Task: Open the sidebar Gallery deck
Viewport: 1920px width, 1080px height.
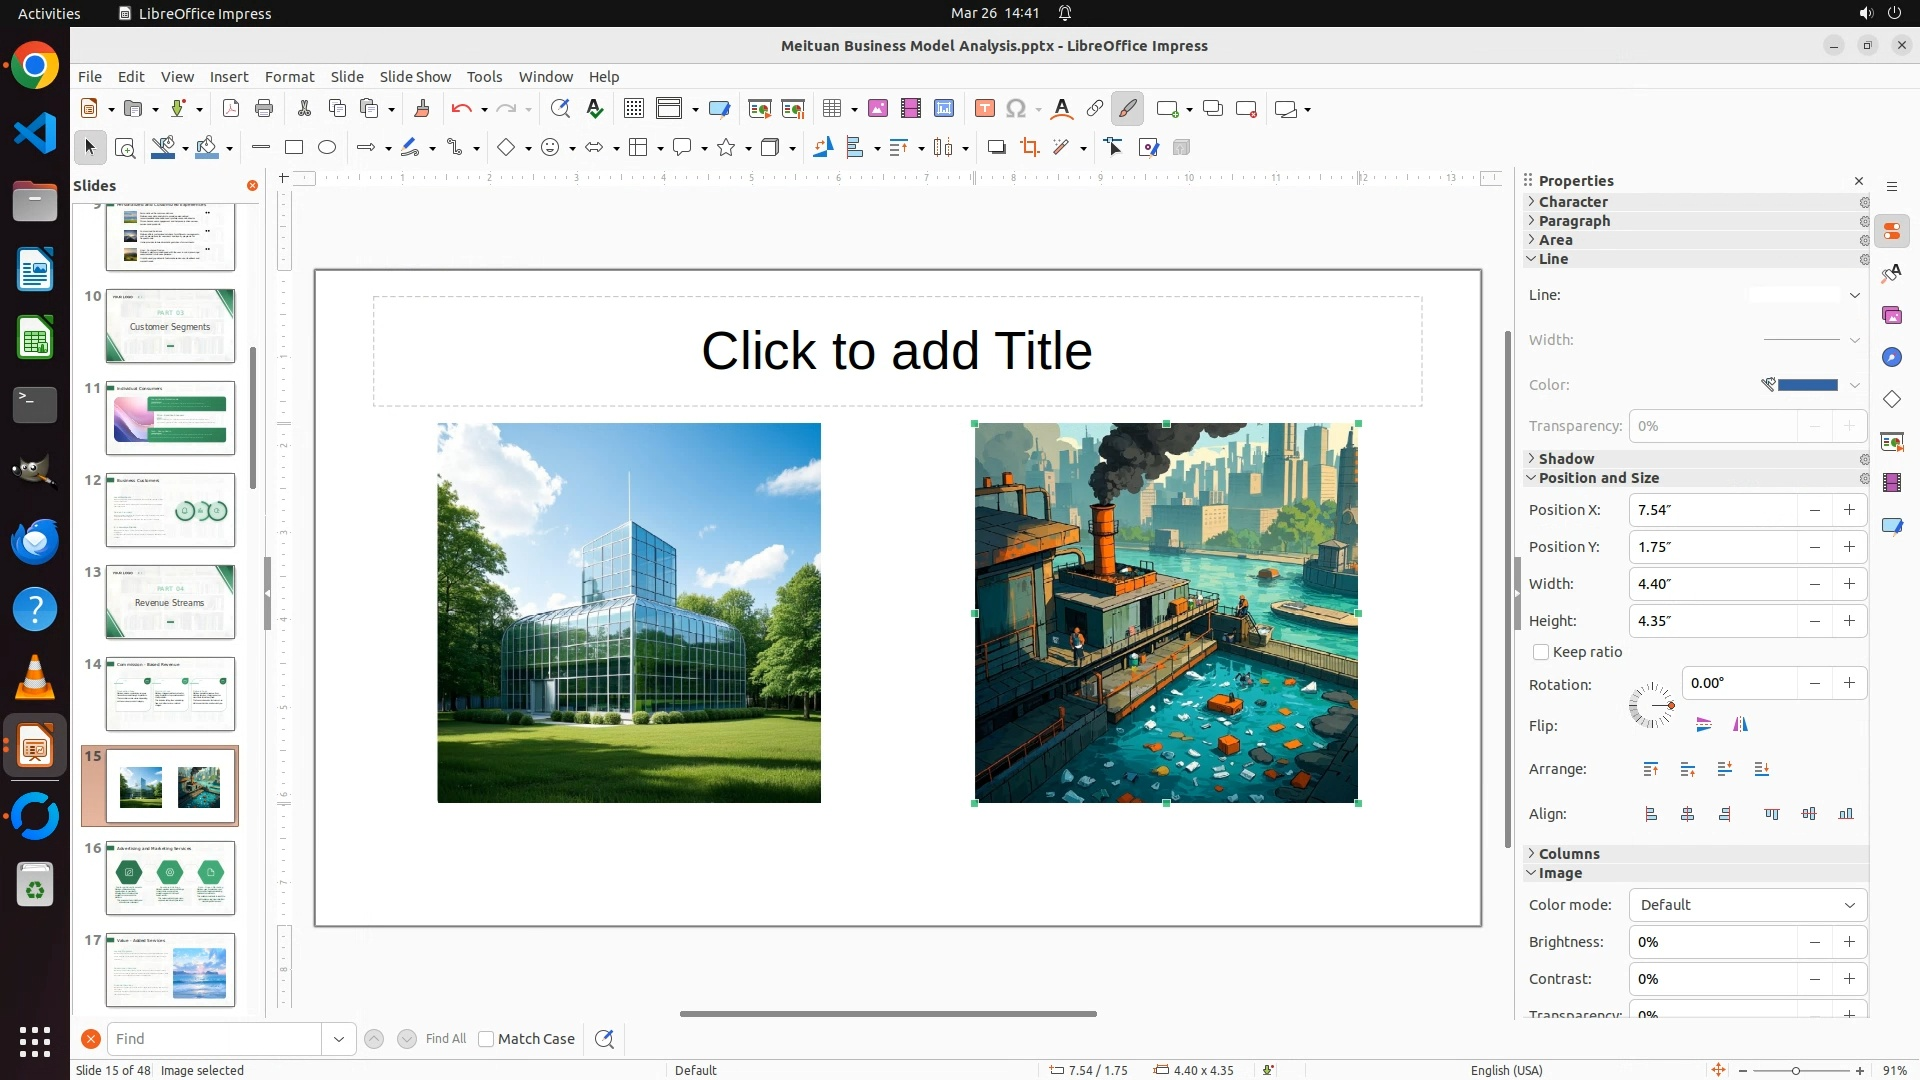Action: coord(1891,316)
